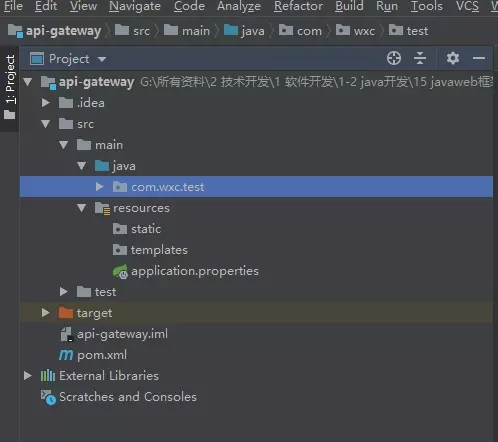498x442 pixels.
Task: Click the api-gateway.iml file icon
Action: 66,334
